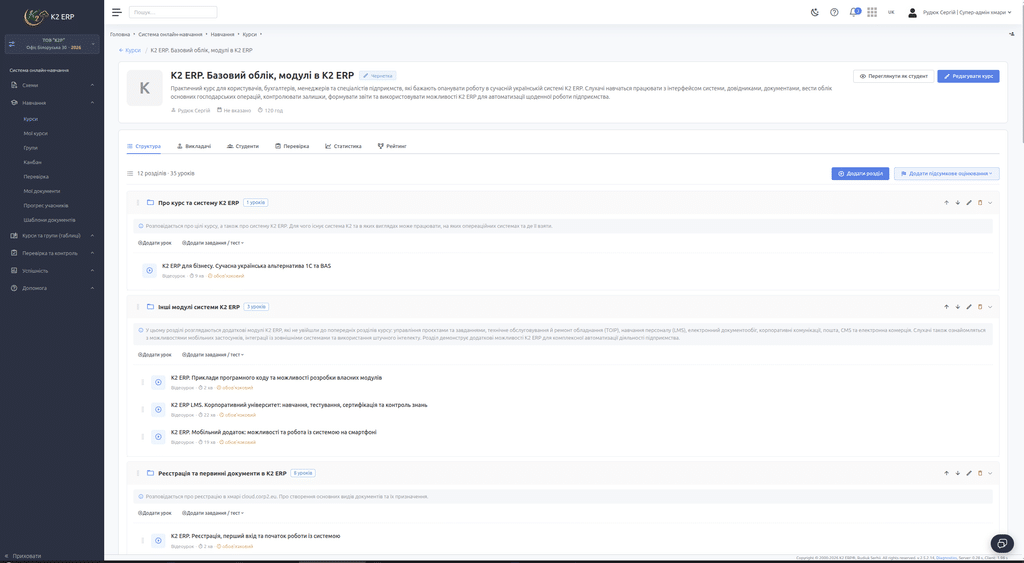The width and height of the screenshot is (1024, 563).
Task: Switch to Студенти tab
Action: [x=243, y=146]
